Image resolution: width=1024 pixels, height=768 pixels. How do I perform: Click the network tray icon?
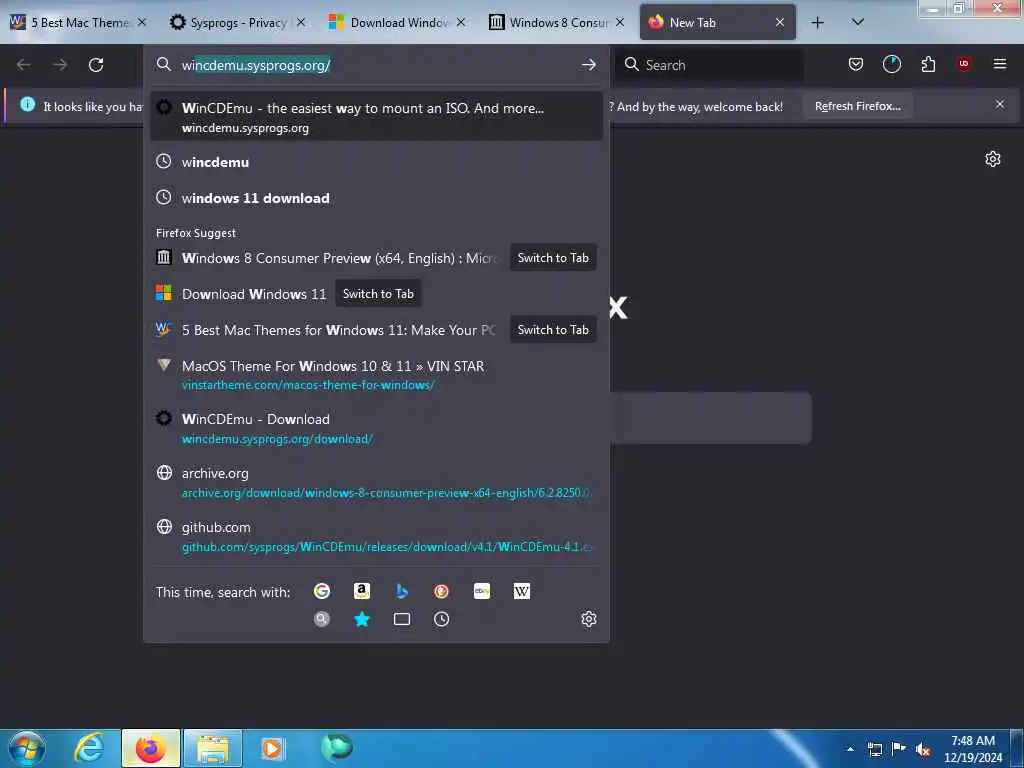tap(874, 750)
